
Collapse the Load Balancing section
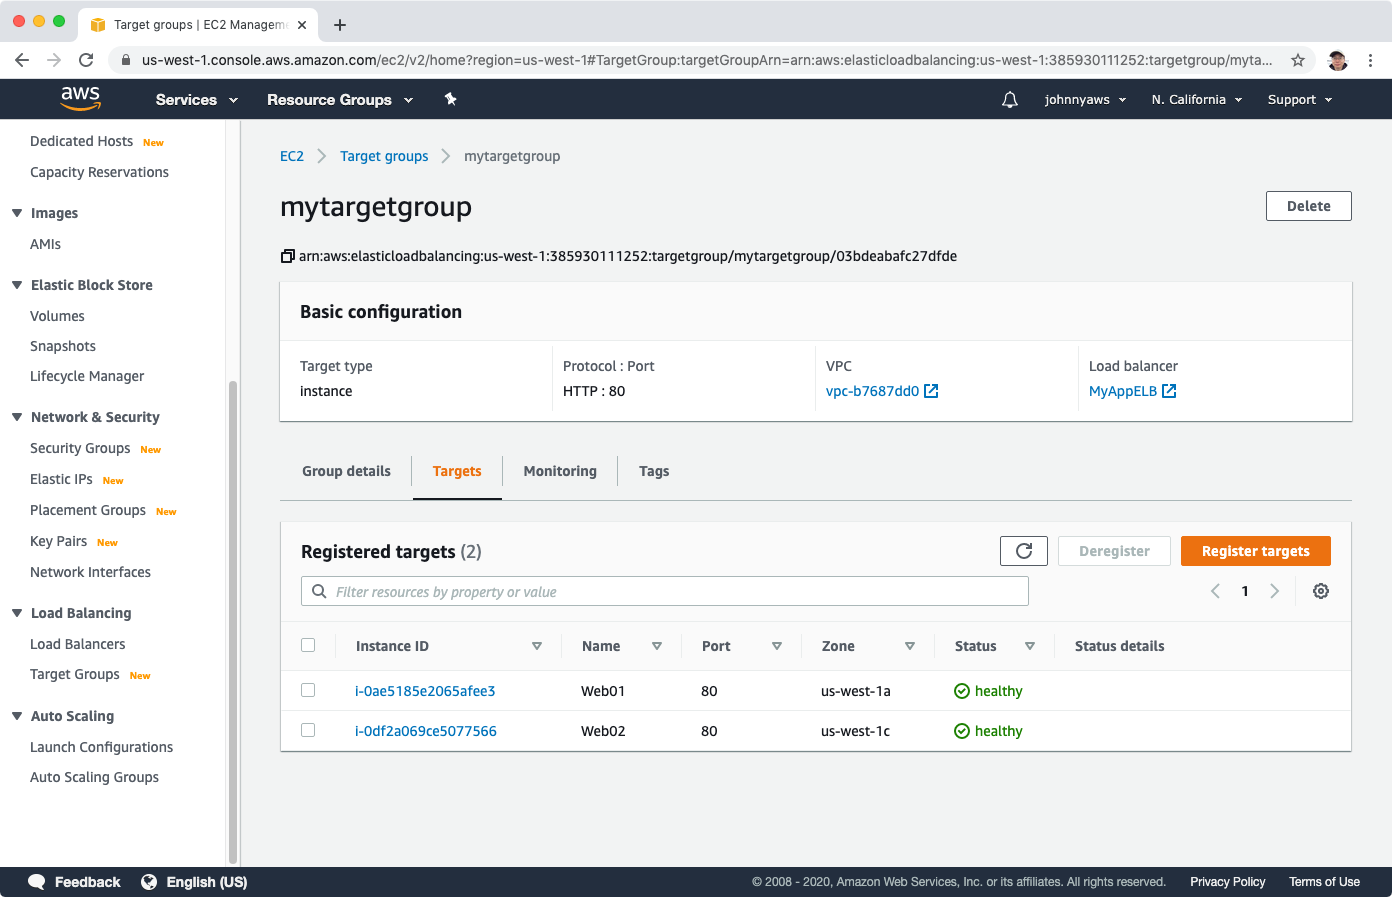[x=17, y=613]
